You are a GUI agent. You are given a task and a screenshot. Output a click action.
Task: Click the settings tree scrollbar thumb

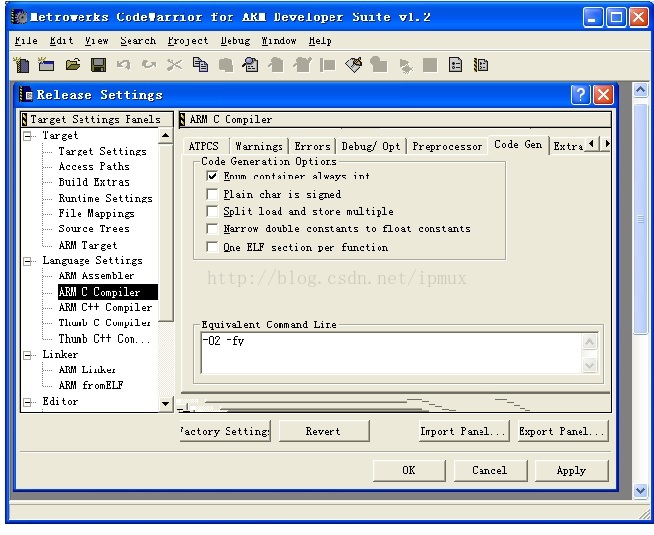coord(165,233)
